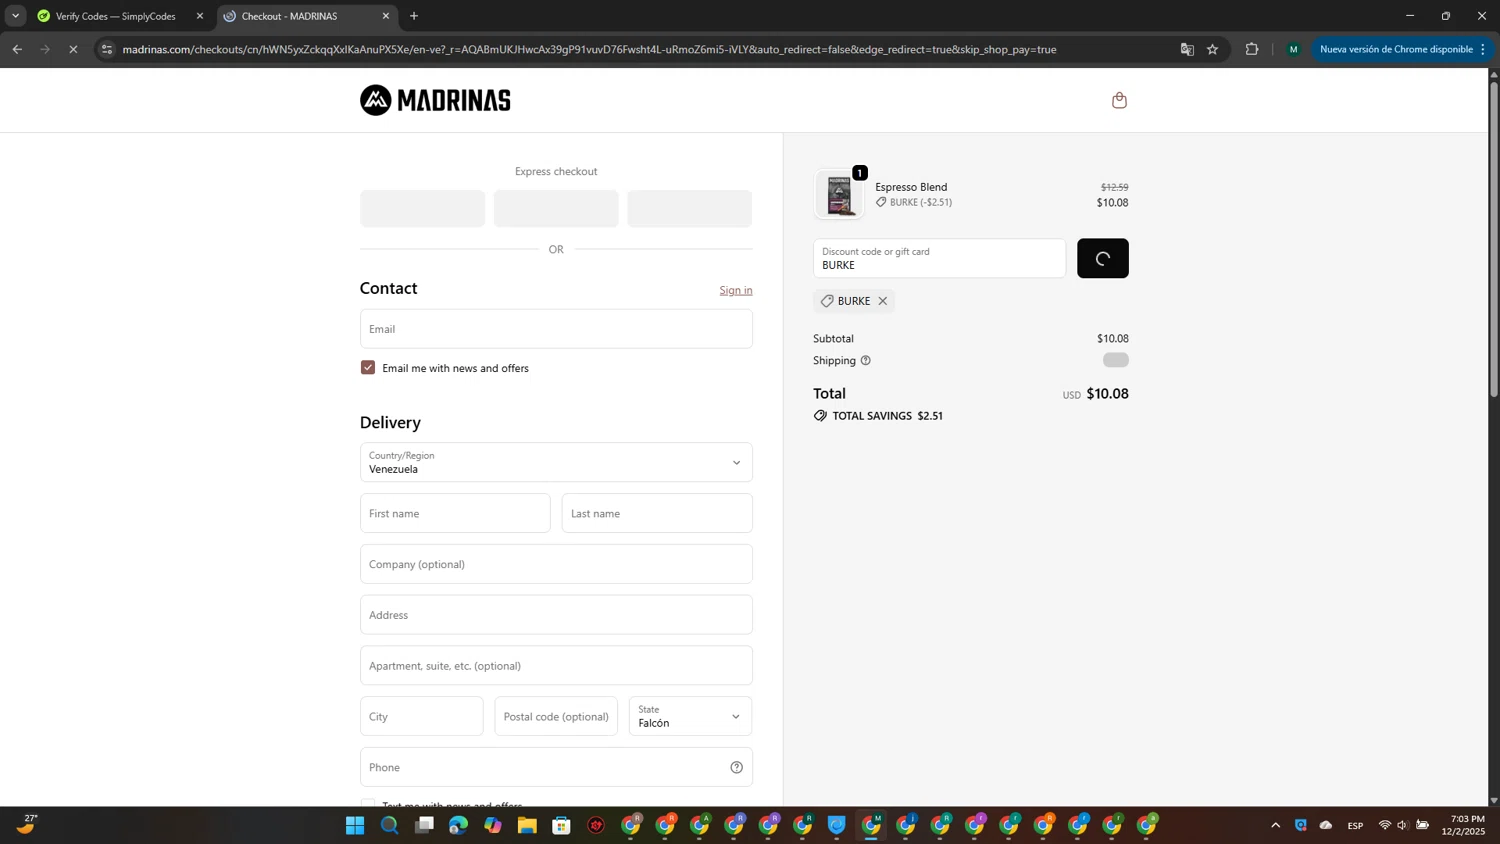Close the Checkout - MADRINAS tab
The width and height of the screenshot is (1500, 844).
click(386, 16)
